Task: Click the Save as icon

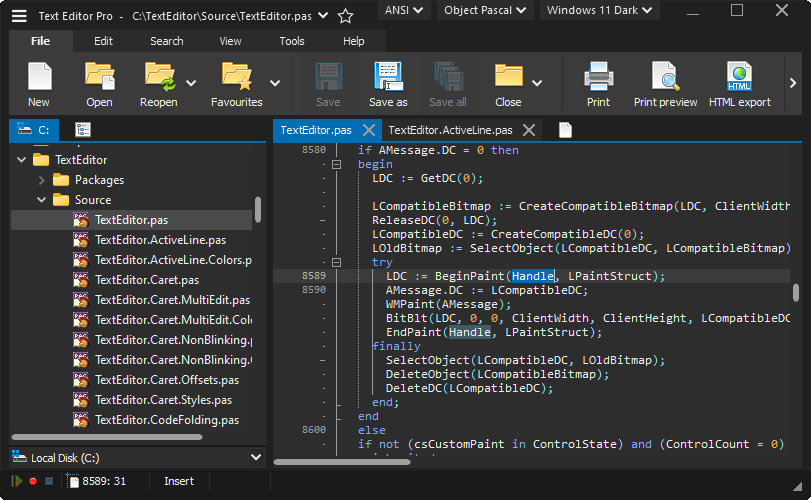Action: point(388,77)
